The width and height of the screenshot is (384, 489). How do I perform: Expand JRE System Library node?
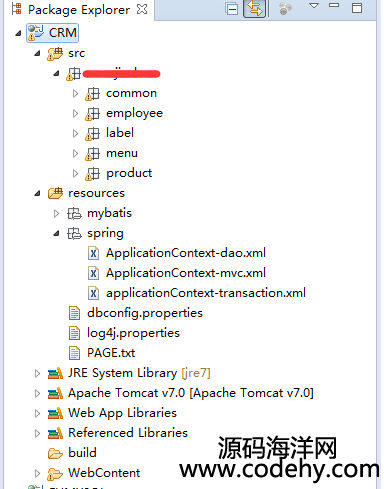[x=38, y=373]
